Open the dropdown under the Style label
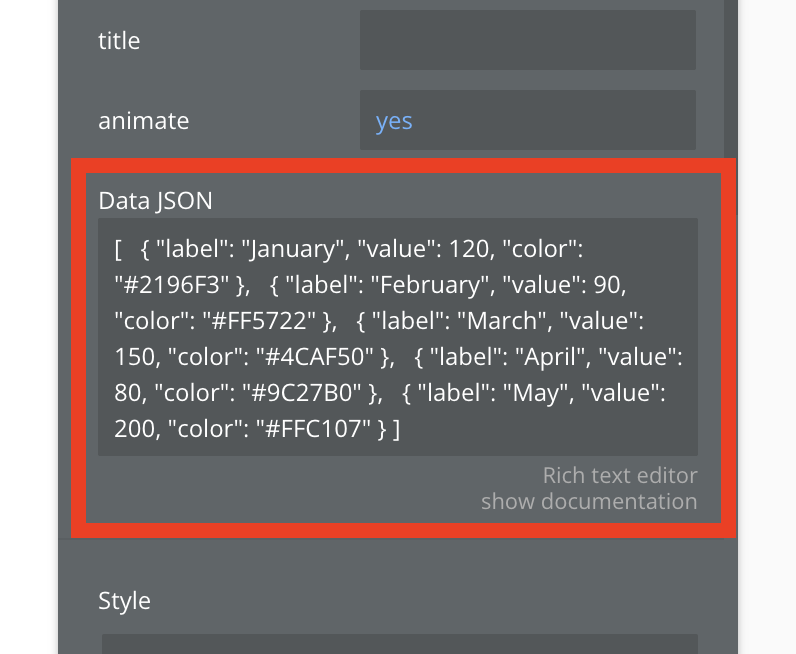The width and height of the screenshot is (796, 654). (399, 643)
